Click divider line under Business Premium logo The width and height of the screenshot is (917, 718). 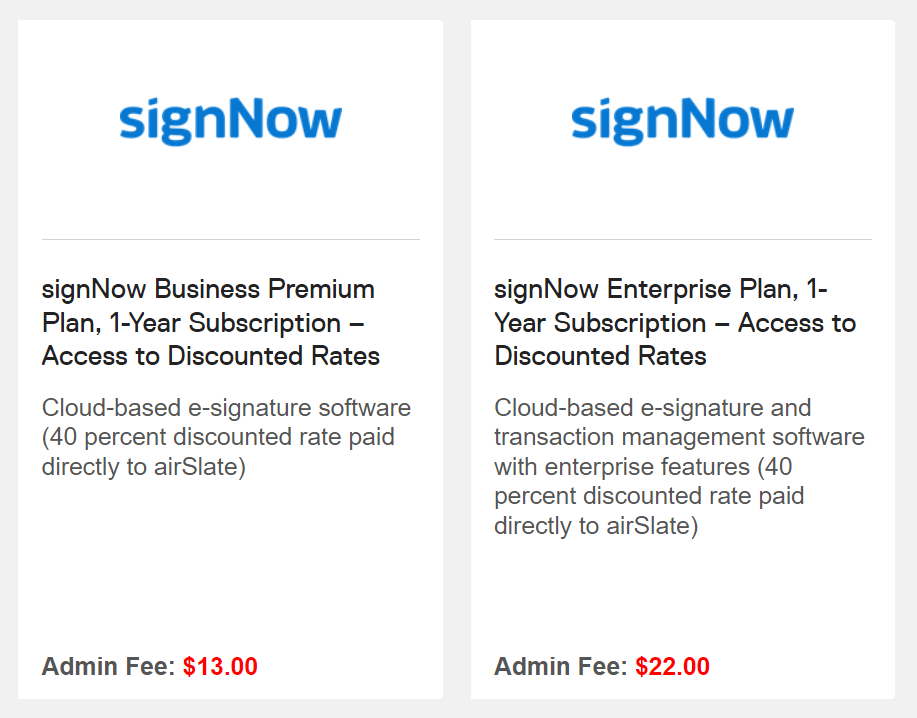coord(230,239)
